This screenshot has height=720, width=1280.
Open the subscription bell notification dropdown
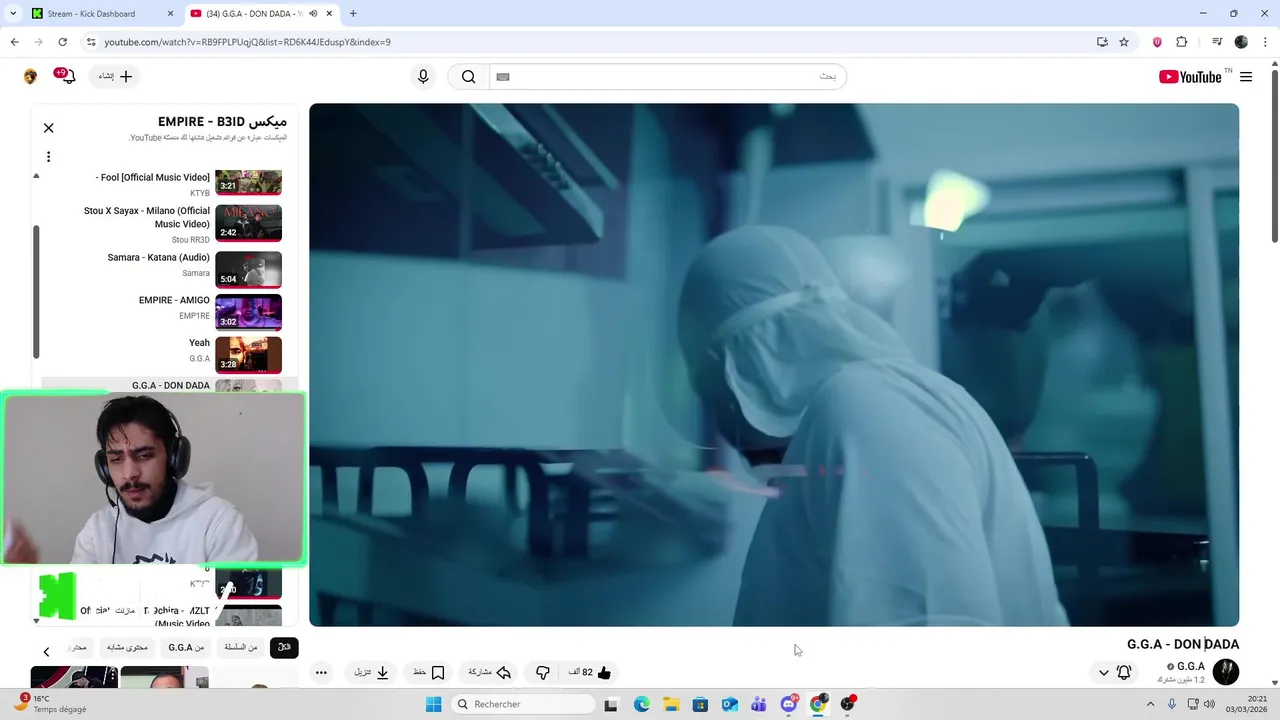1114,673
